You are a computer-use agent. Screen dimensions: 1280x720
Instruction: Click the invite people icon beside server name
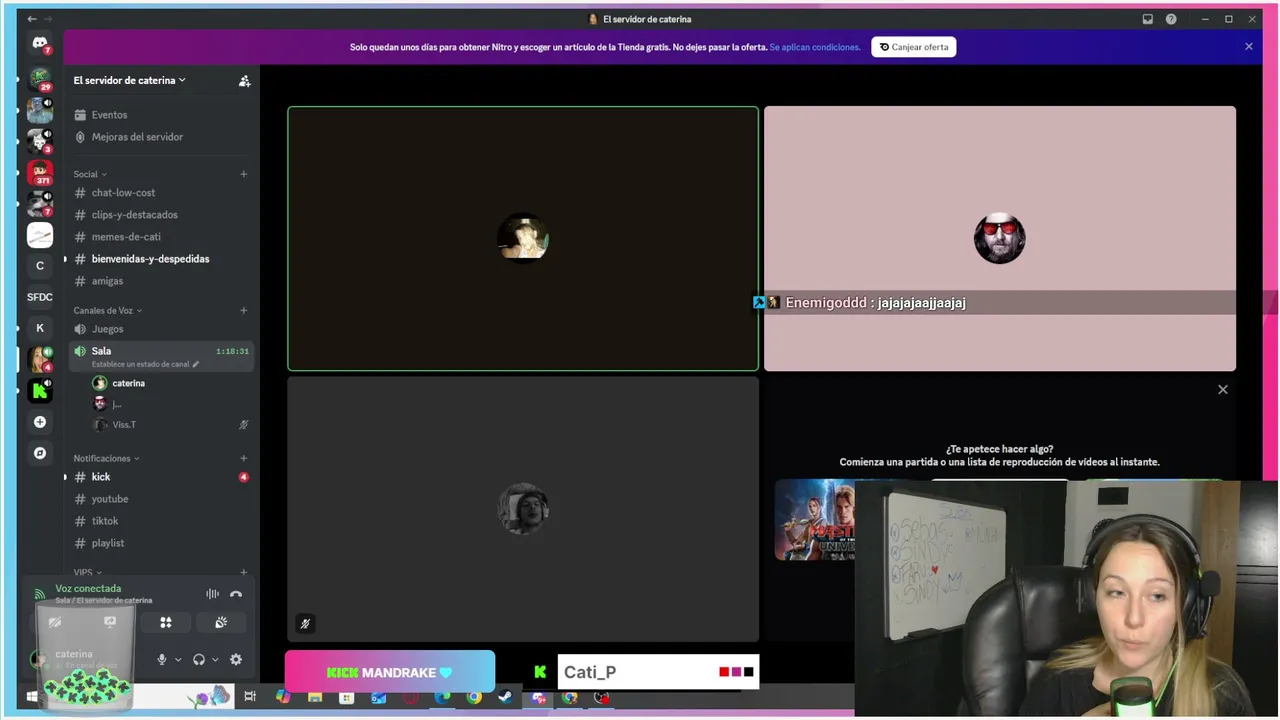pos(244,81)
